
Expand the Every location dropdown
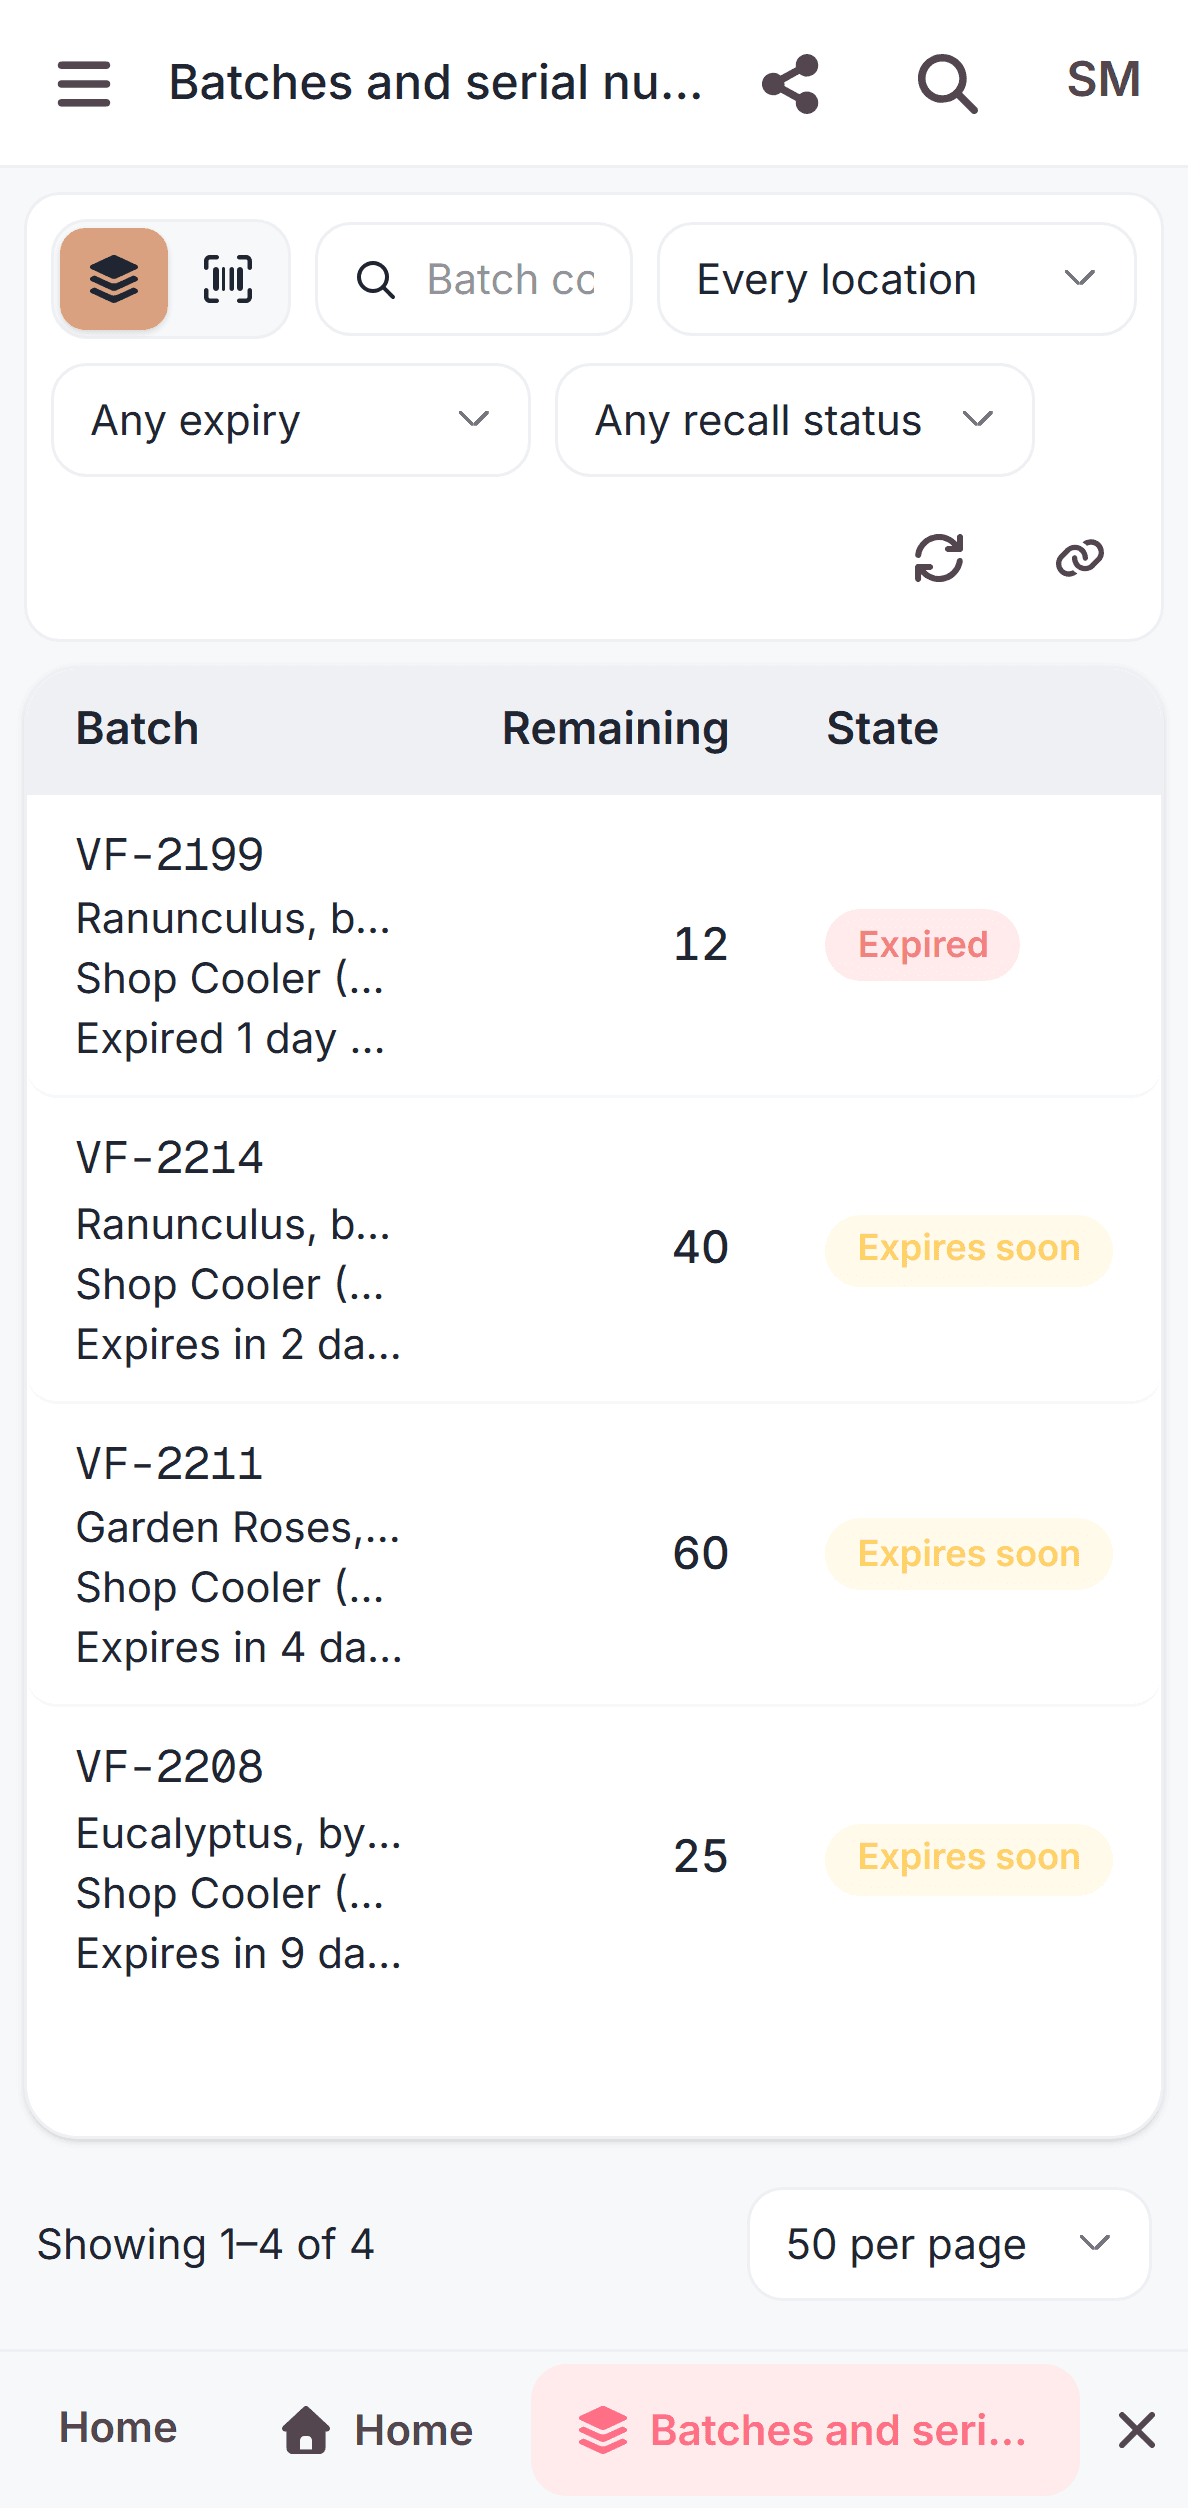point(897,279)
